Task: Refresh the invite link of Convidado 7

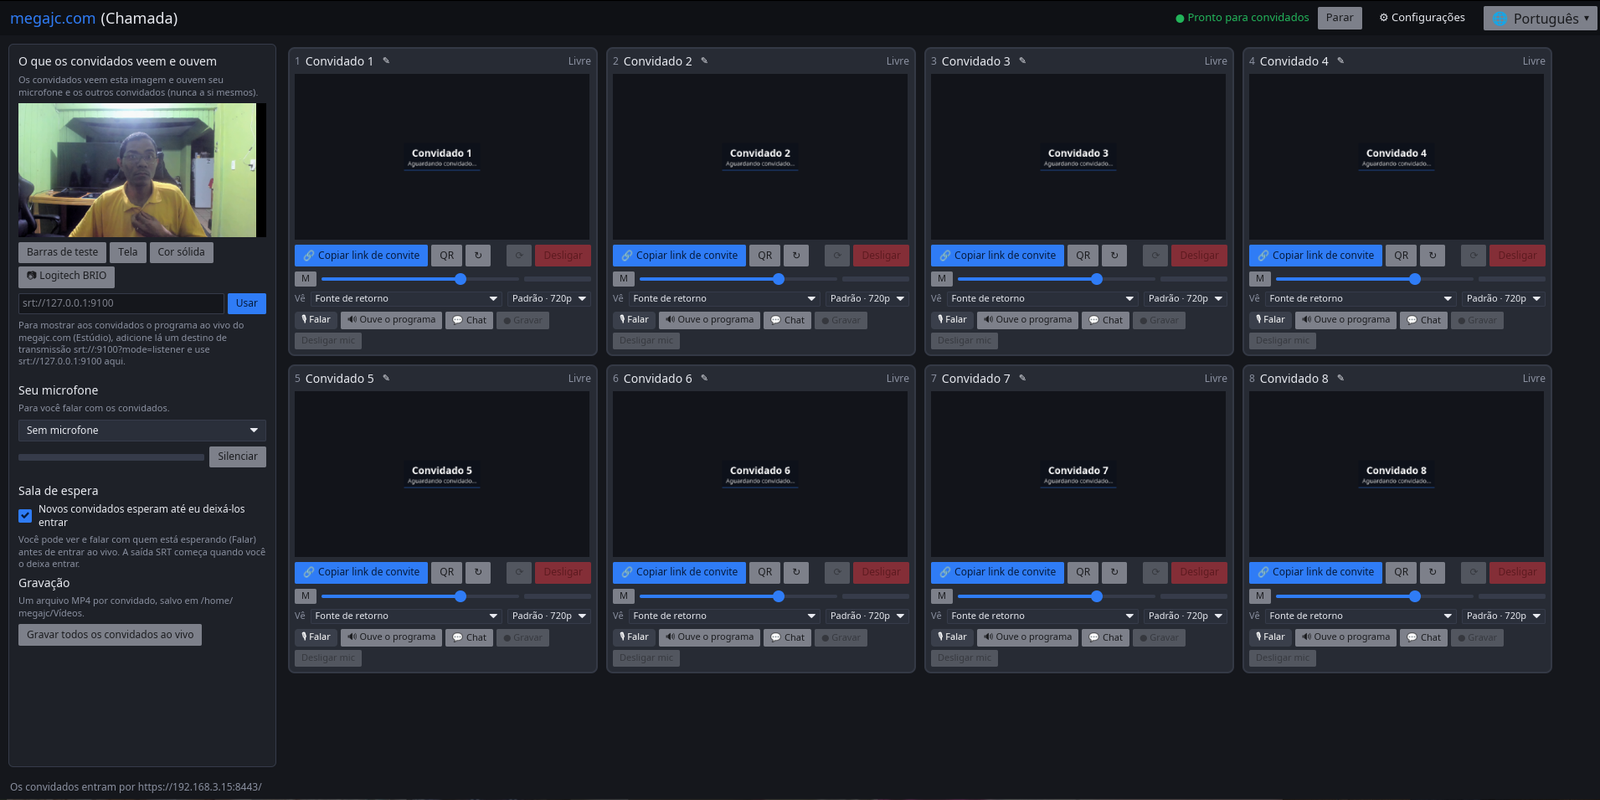Action: 1114,572
